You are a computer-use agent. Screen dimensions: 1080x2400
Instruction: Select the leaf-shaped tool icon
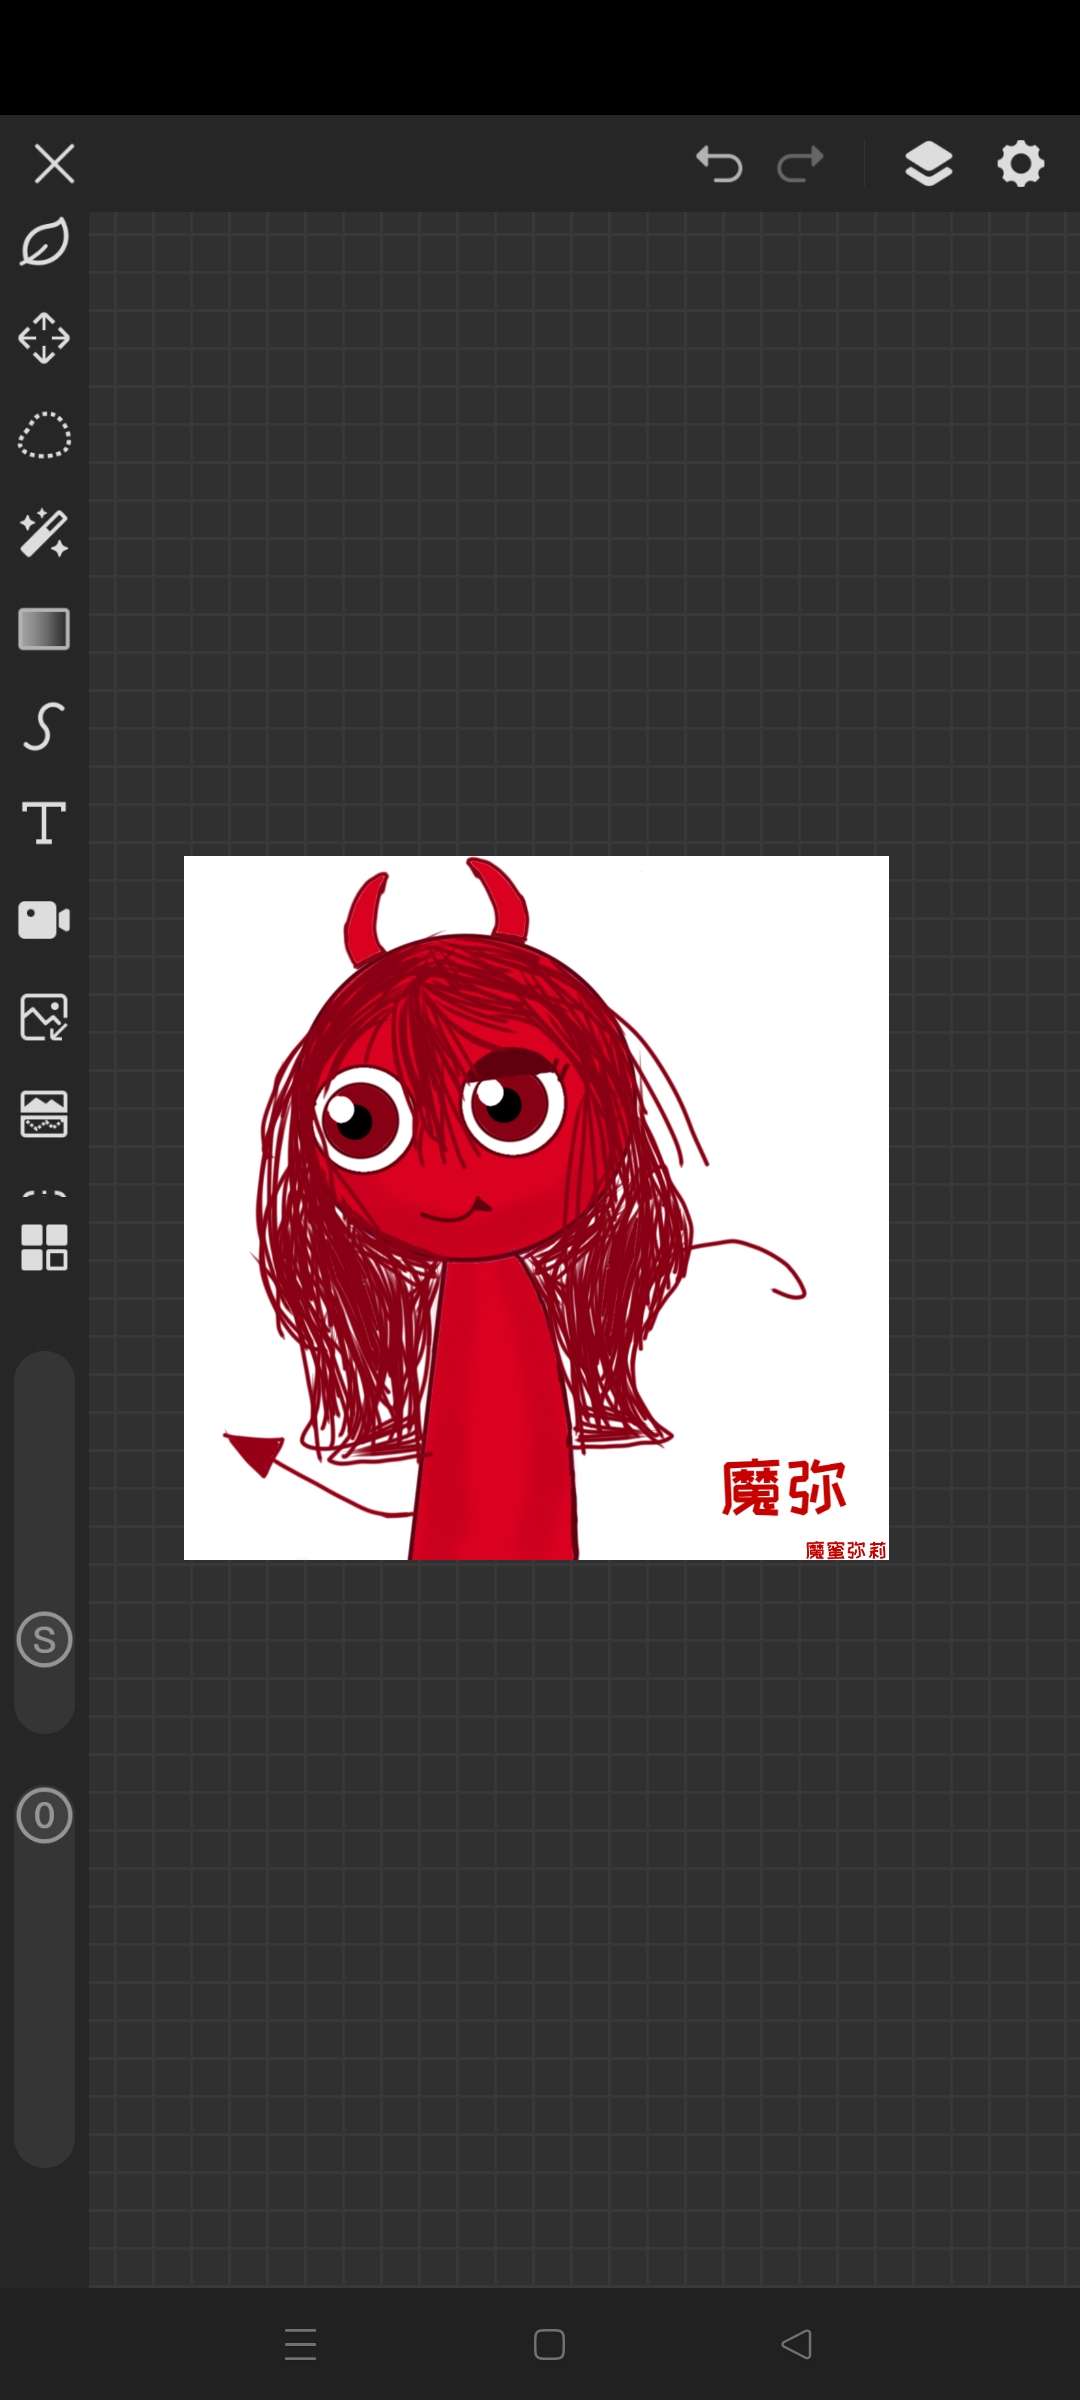pos(44,242)
